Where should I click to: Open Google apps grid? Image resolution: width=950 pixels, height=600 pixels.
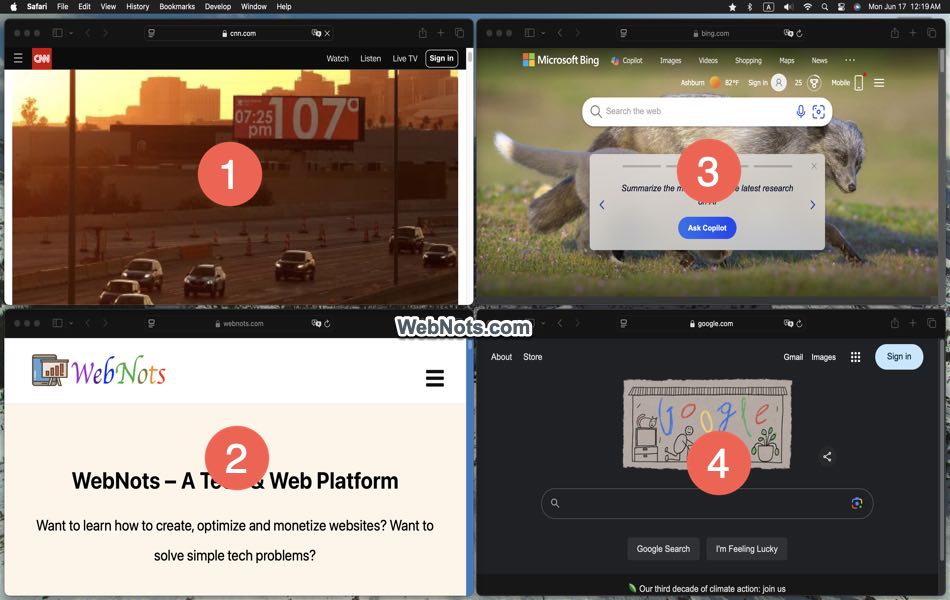pos(855,357)
